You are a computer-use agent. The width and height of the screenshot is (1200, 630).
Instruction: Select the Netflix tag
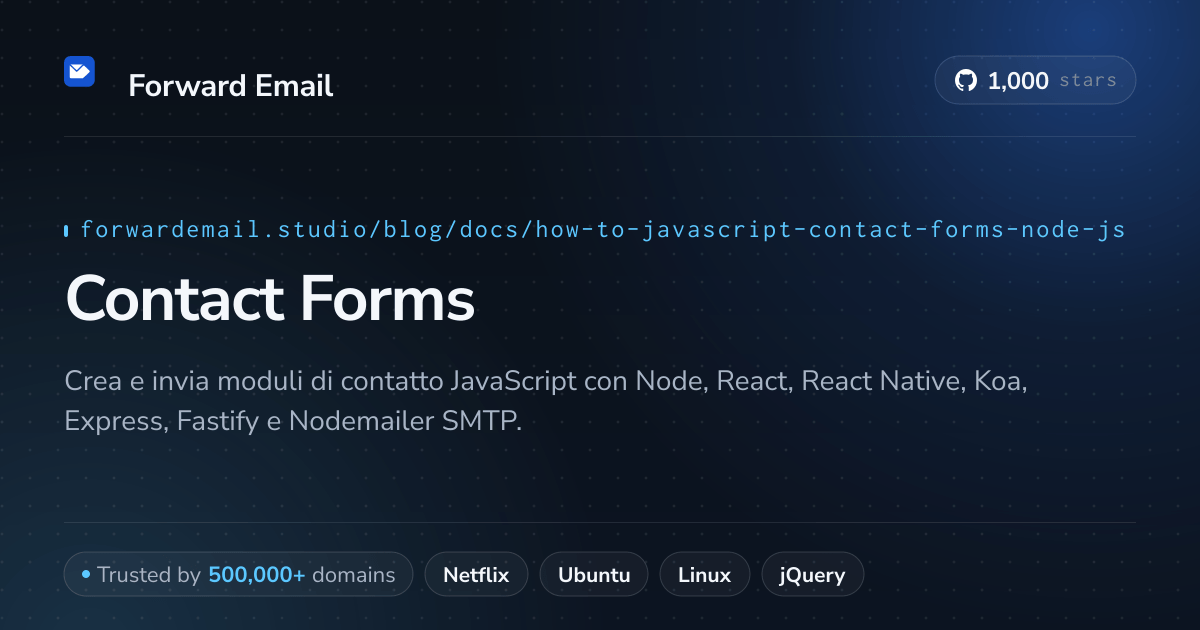click(x=476, y=575)
